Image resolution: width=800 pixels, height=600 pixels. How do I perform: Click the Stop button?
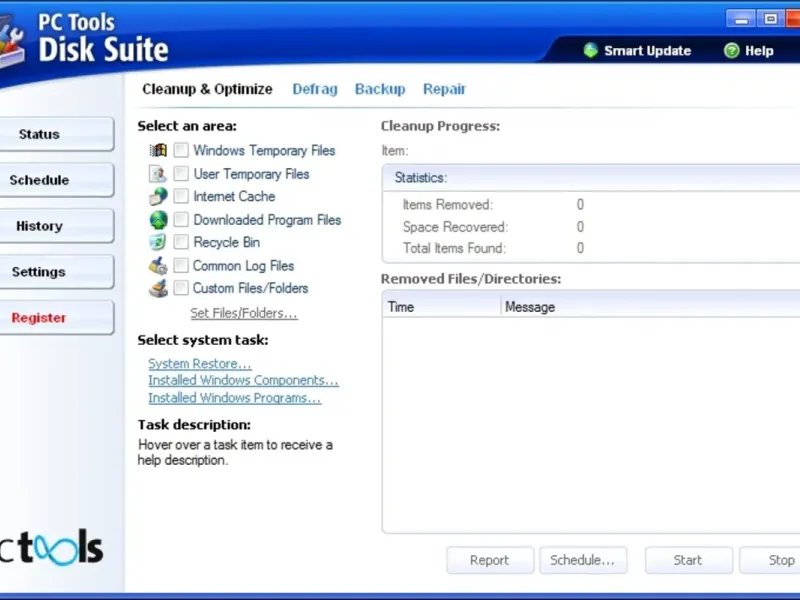[x=770, y=560]
